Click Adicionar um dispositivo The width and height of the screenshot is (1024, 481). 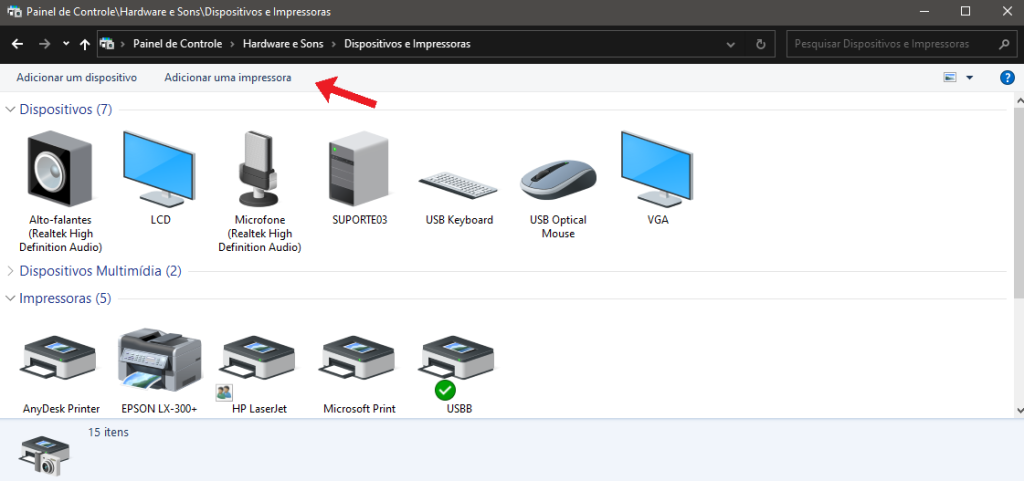pyautogui.click(x=76, y=77)
